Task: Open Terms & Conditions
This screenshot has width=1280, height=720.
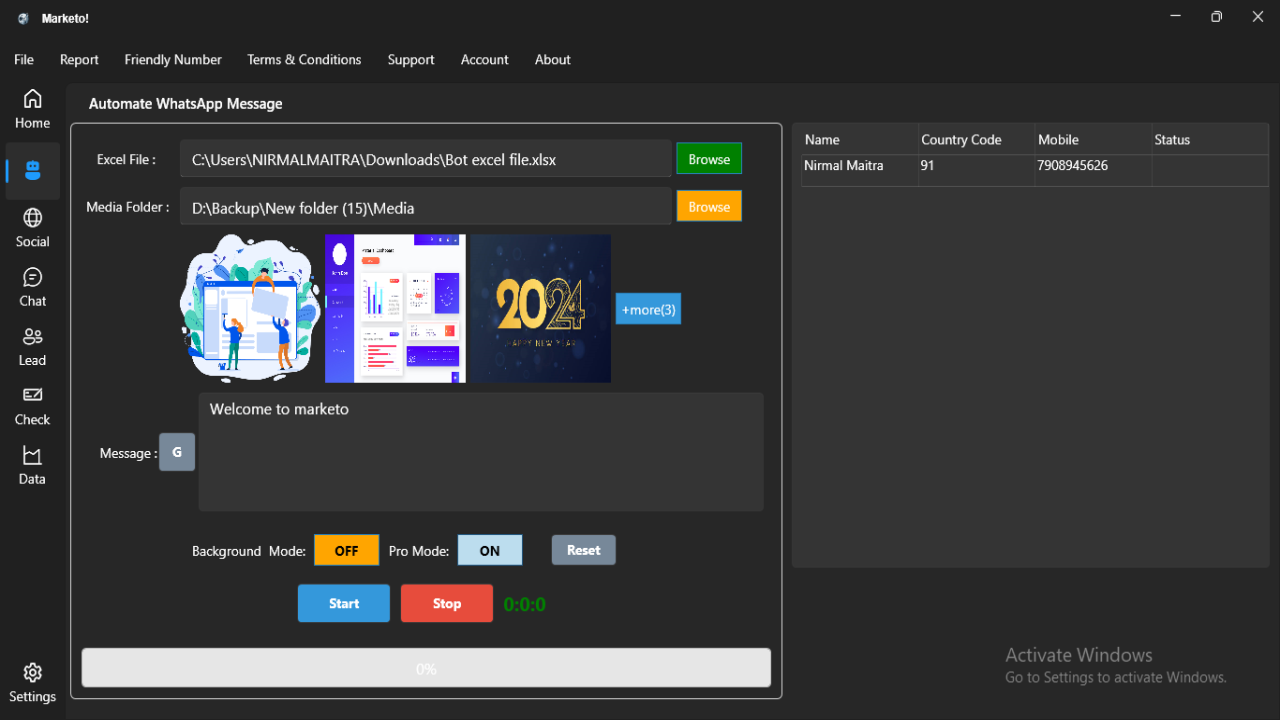Action: point(304,60)
